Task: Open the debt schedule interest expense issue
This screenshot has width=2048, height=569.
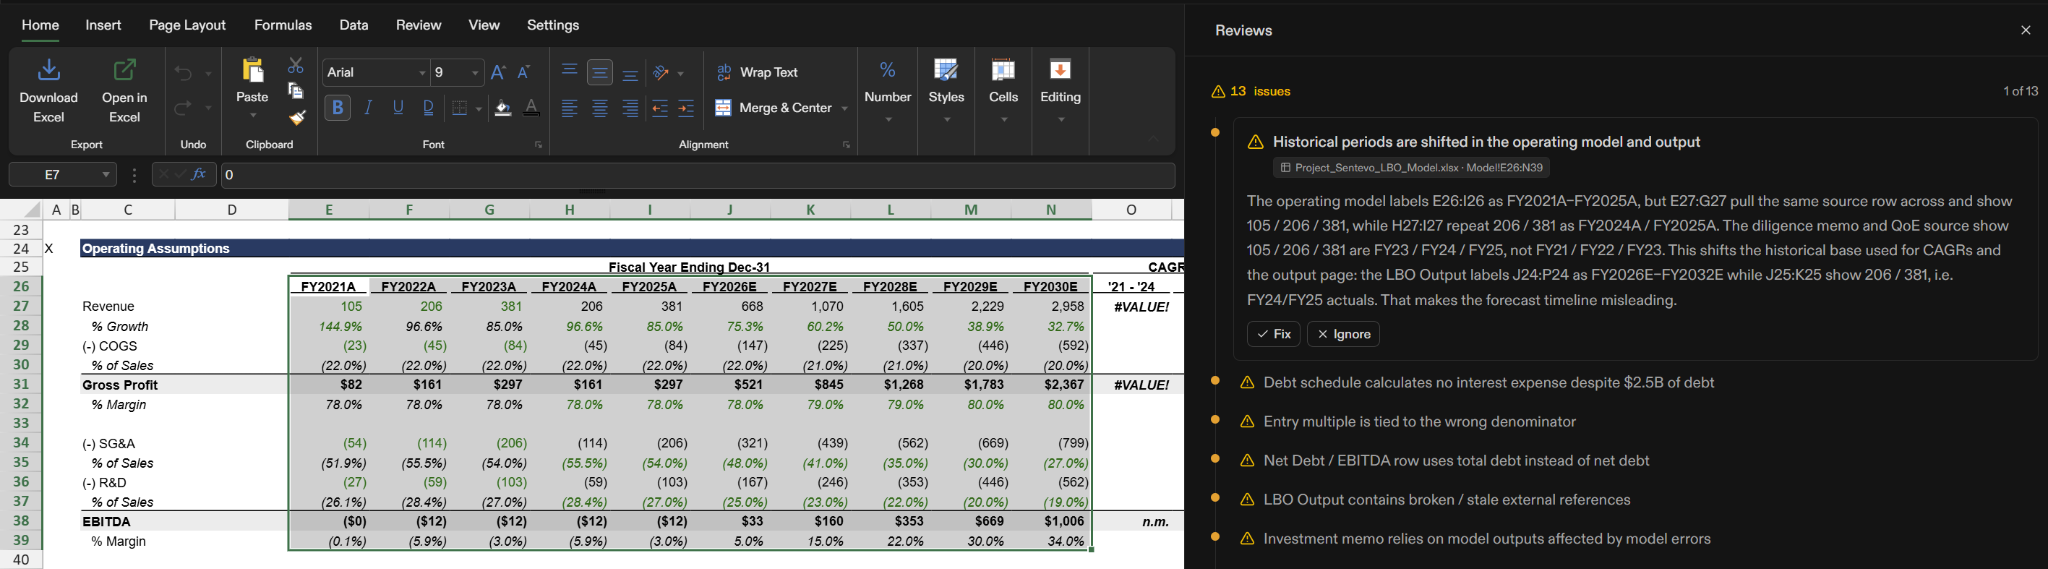Action: click(x=1488, y=382)
